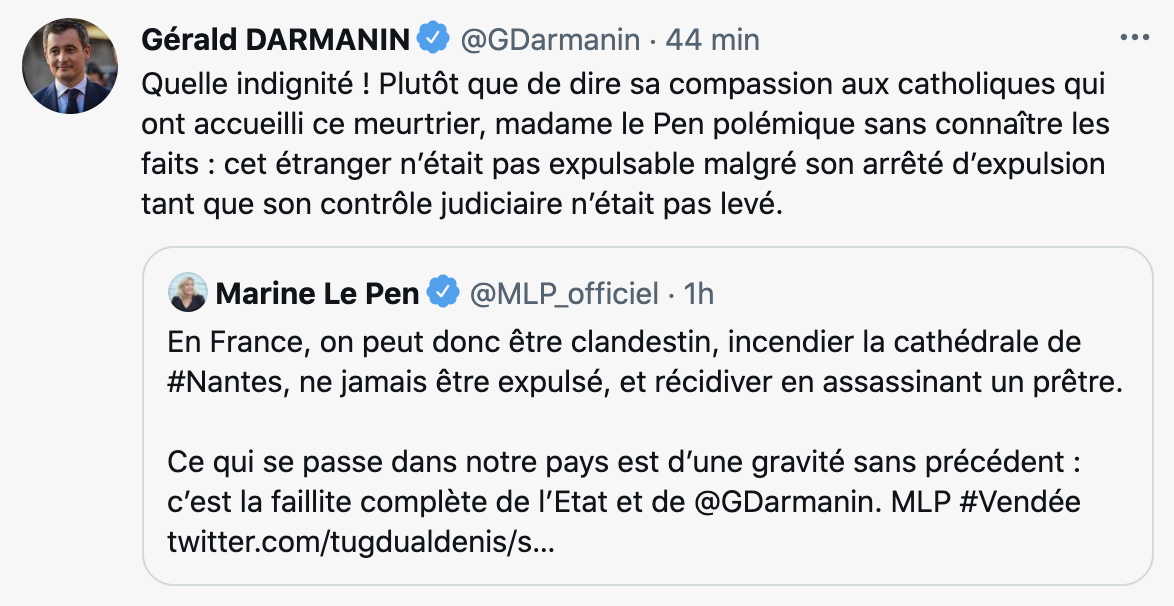Click the Marine Le Pen display name
The image size is (1174, 606).
pyautogui.click(x=317, y=294)
